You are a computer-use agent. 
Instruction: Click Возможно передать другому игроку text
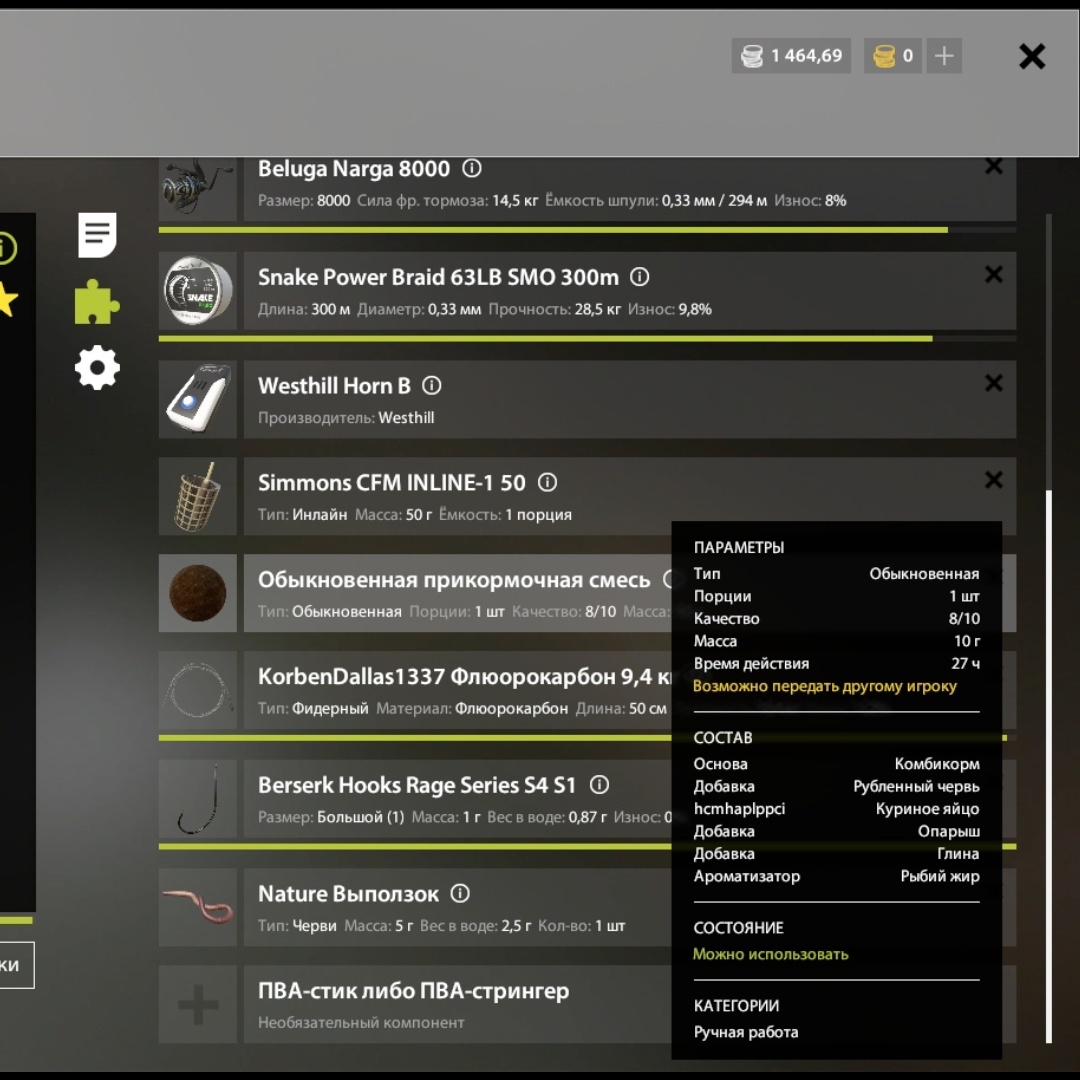pos(825,686)
